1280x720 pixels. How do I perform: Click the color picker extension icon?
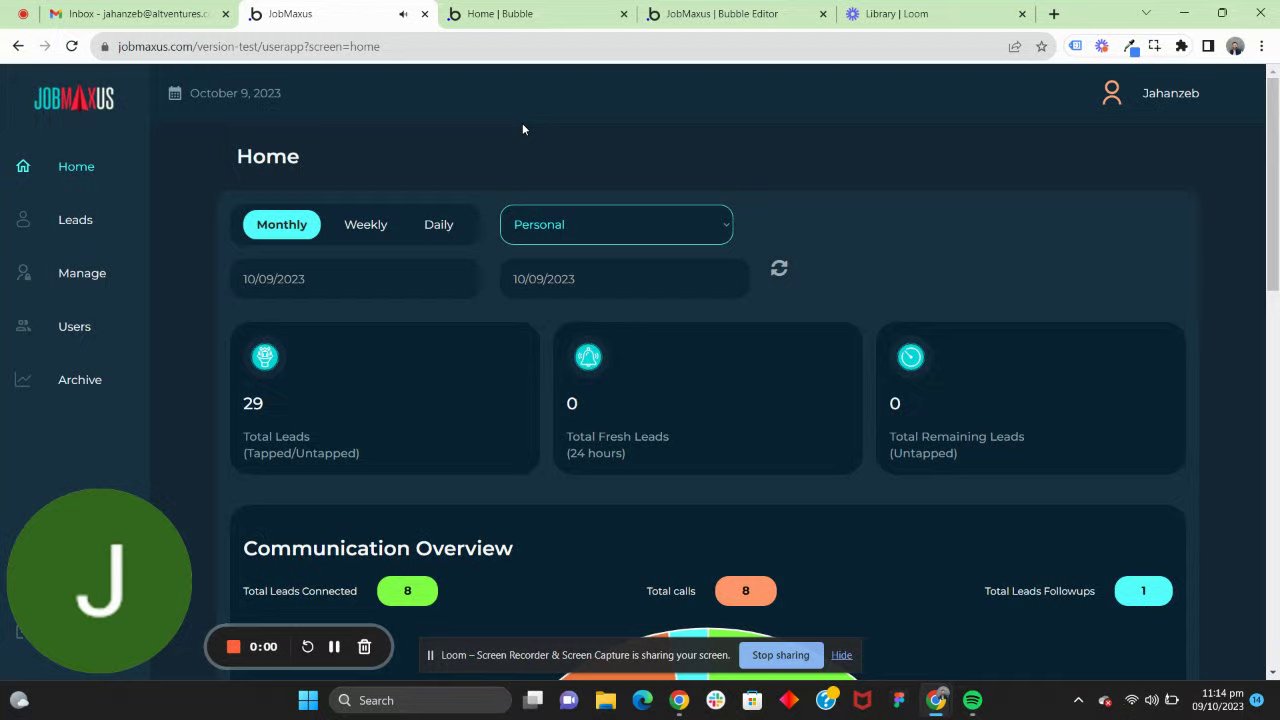pyautogui.click(x=1129, y=46)
